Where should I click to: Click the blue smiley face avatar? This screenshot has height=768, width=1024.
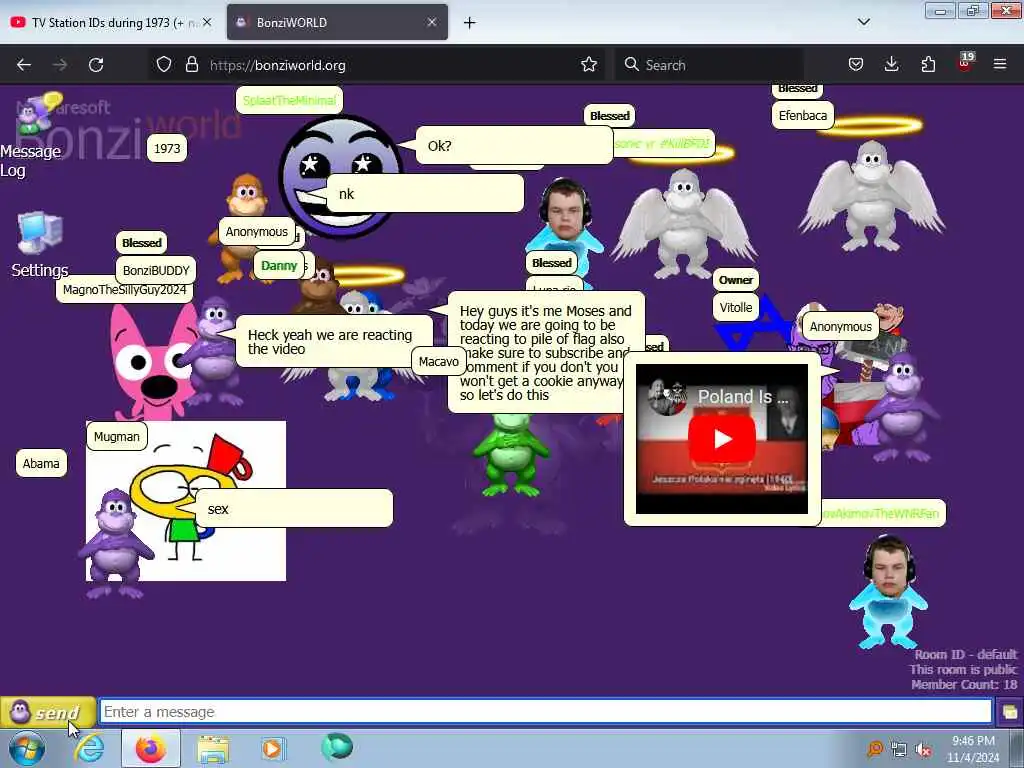click(x=340, y=176)
